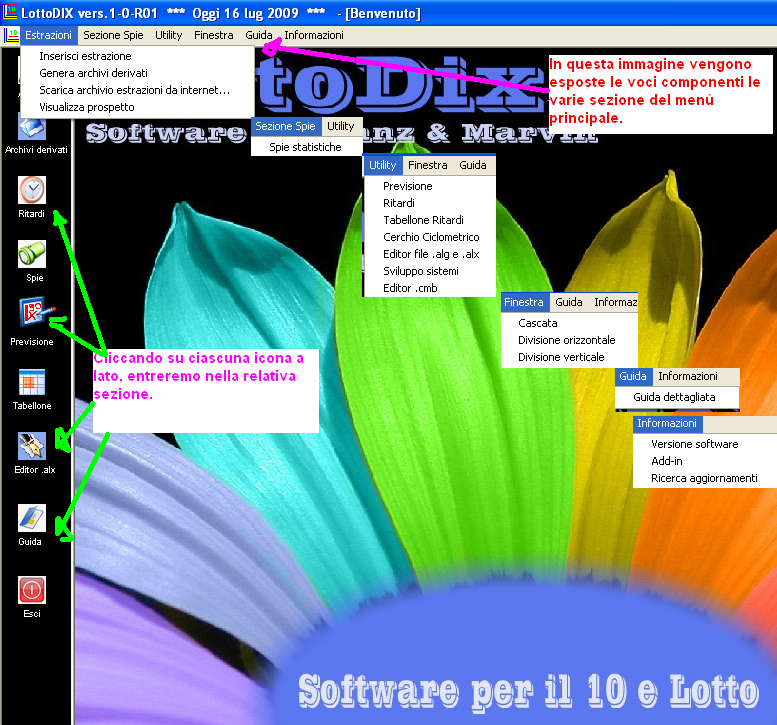The width and height of the screenshot is (777, 725).
Task: Open Utility in the top menu bar
Action: point(168,36)
